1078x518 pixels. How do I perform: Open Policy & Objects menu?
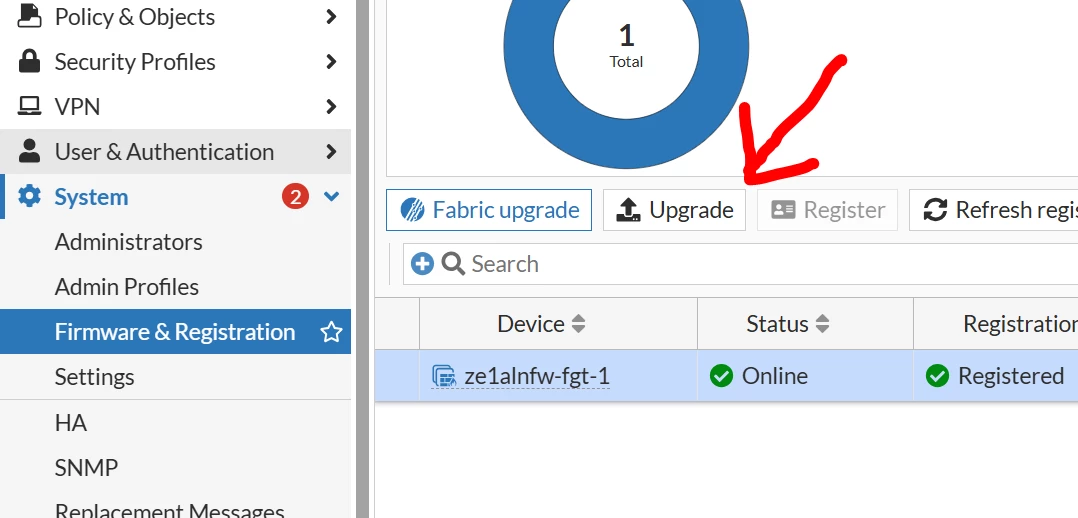(x=175, y=17)
